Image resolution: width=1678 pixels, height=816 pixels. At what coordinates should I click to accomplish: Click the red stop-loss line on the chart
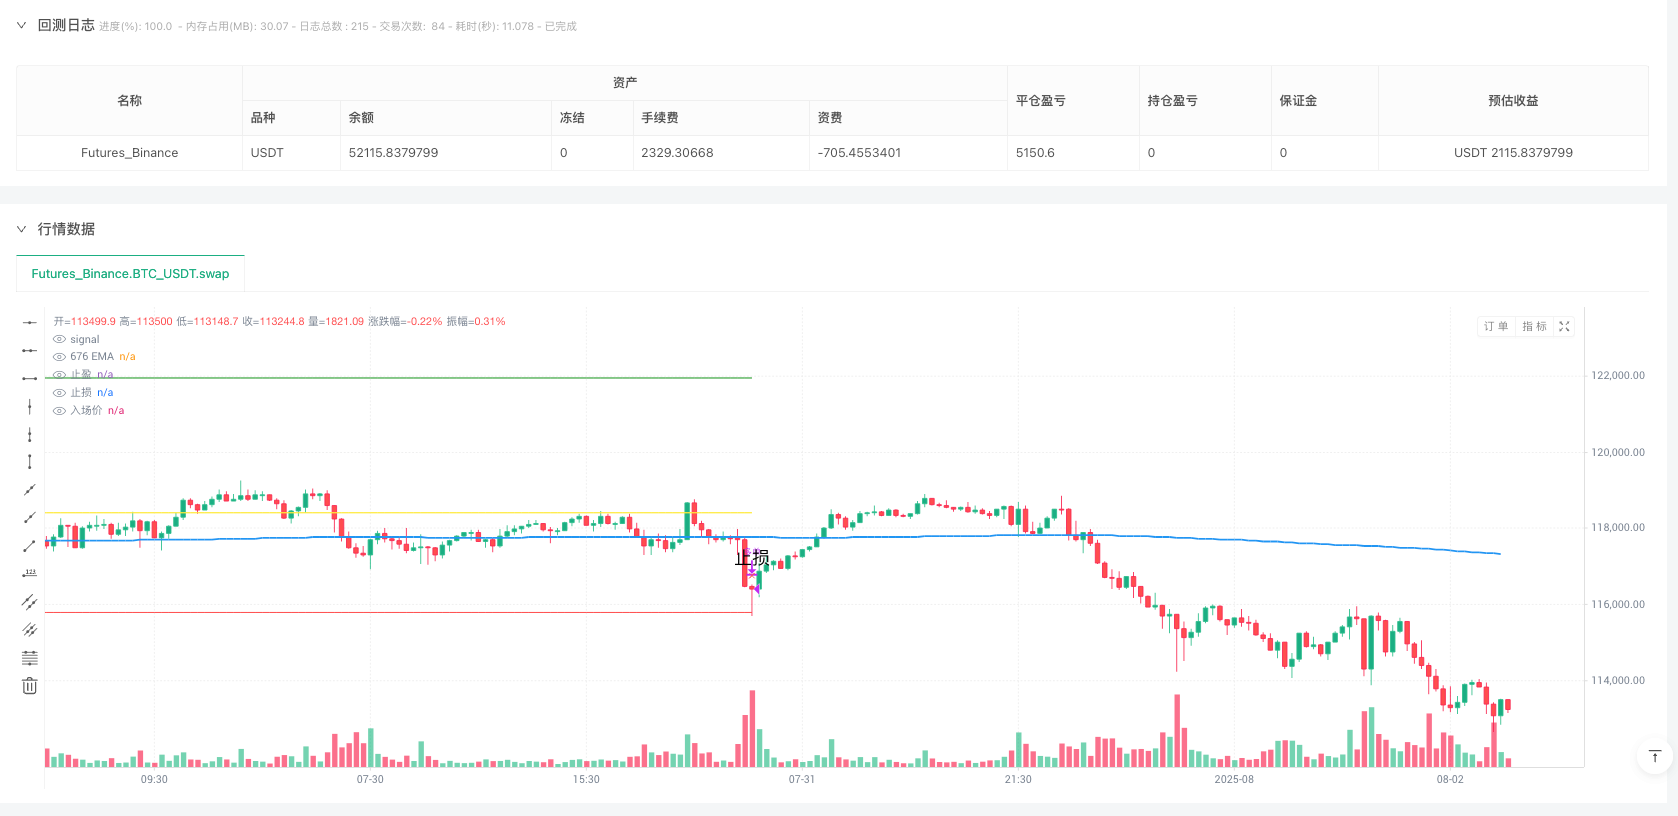tap(400, 614)
